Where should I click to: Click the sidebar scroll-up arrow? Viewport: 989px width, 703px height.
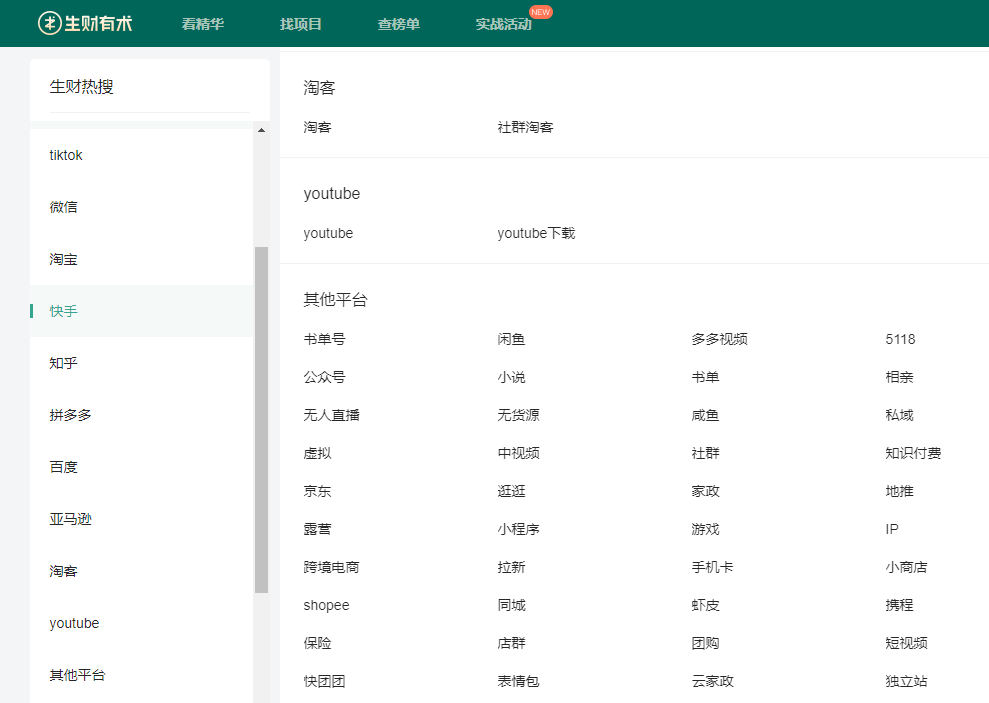(x=261, y=130)
